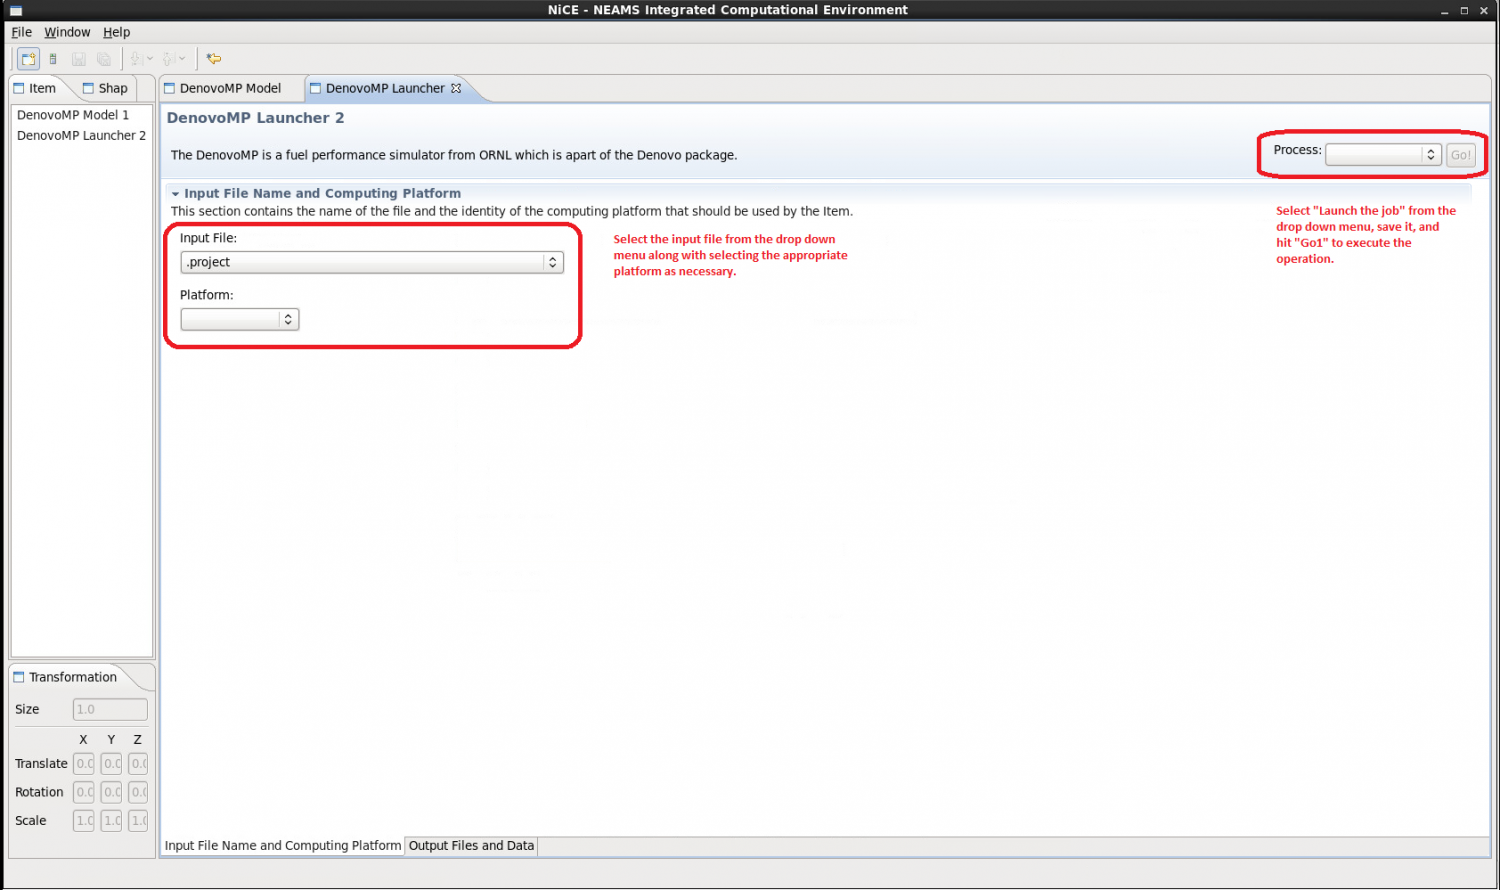Click the Rotation X field
The height and width of the screenshot is (890, 1500).
point(84,792)
